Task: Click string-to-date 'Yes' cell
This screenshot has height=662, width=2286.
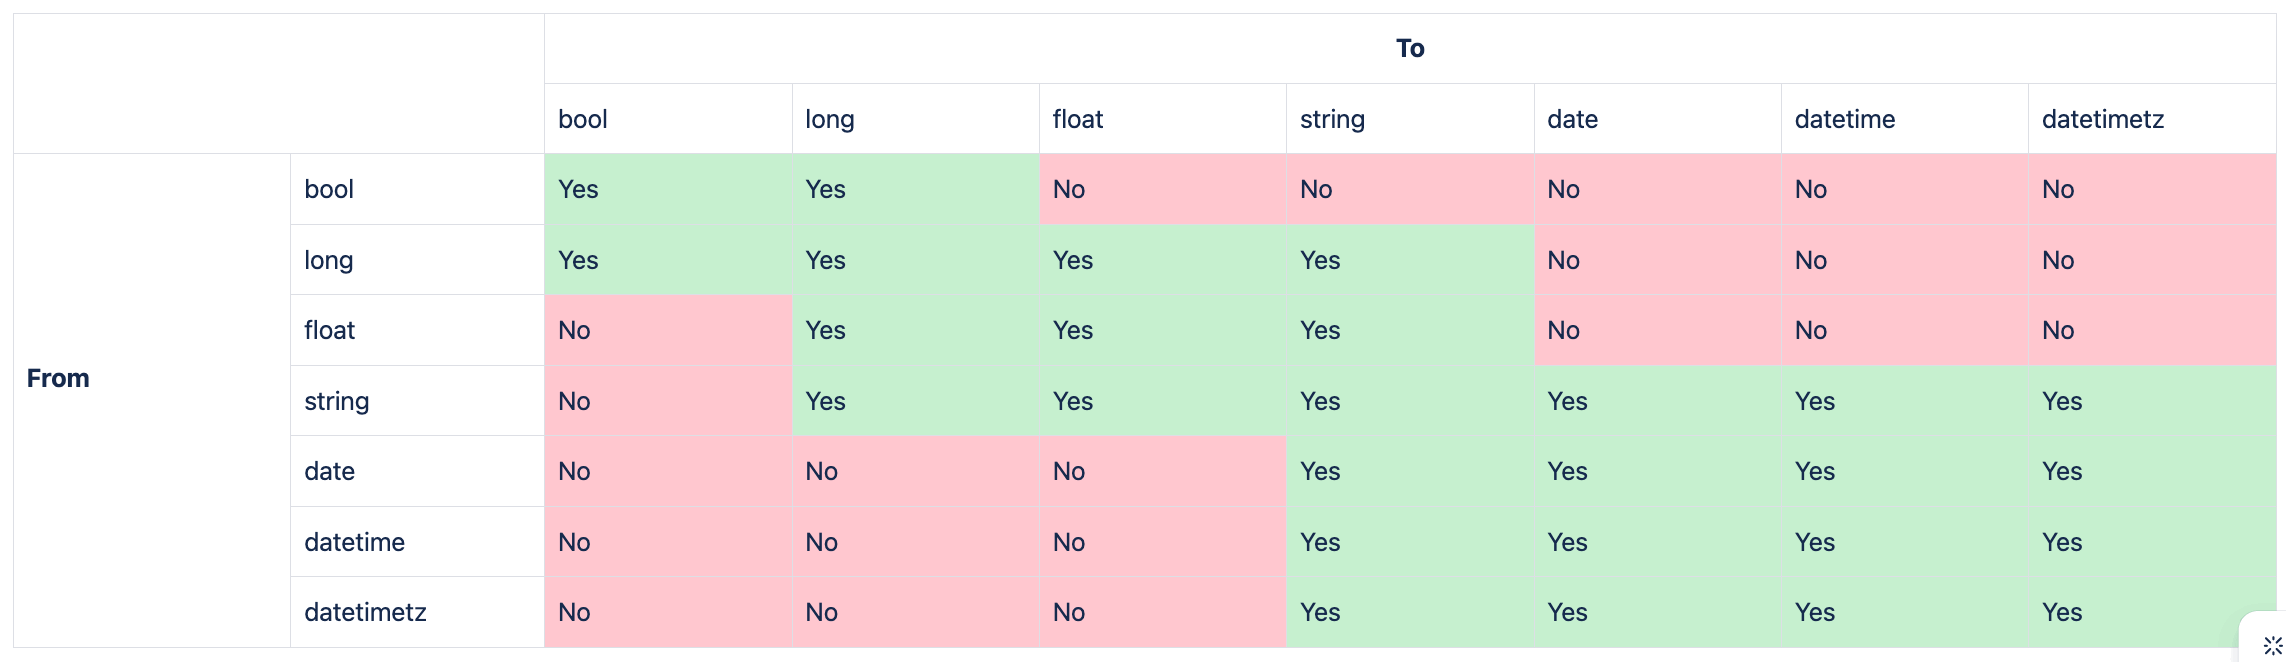Action: pyautogui.click(x=1567, y=401)
